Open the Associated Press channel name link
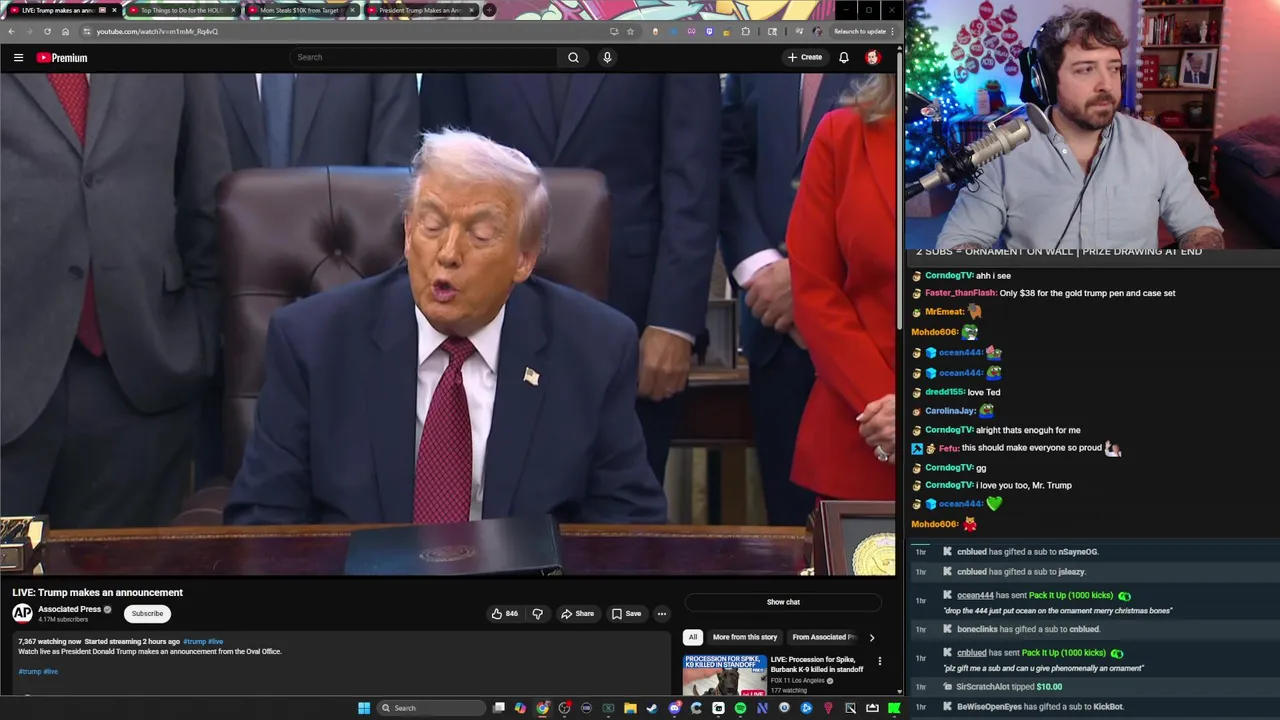The image size is (1280, 720). (69, 609)
